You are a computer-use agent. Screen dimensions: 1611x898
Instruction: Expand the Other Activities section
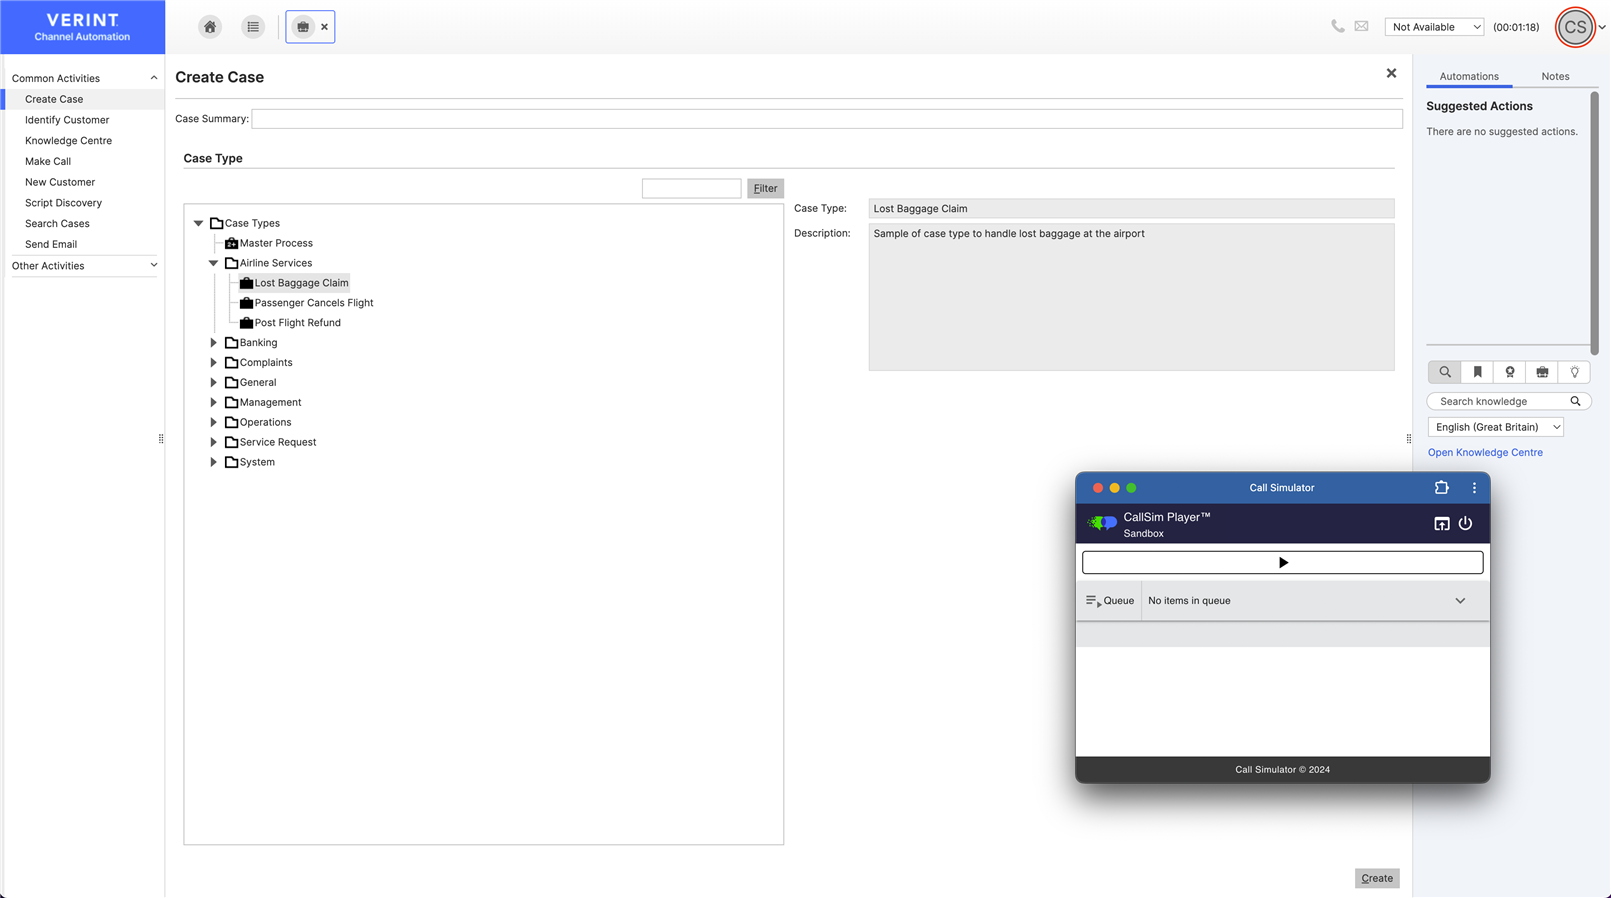153,265
